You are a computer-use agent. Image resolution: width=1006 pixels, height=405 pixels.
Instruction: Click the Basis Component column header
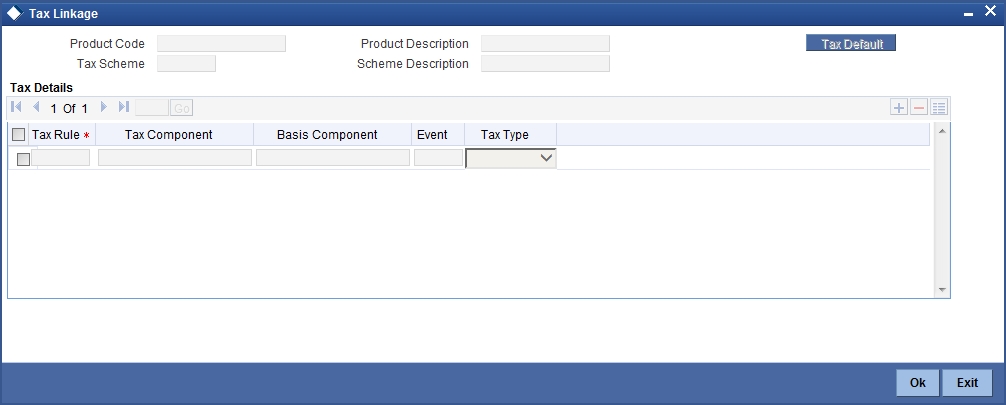[x=327, y=135]
